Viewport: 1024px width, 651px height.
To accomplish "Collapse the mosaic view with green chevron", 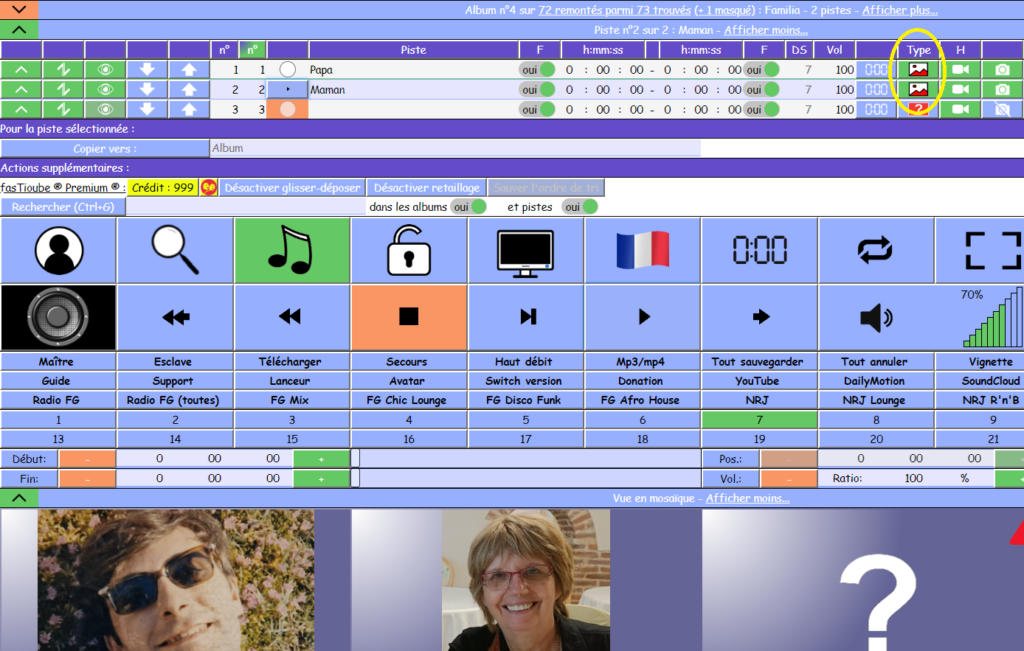I will (x=19, y=498).
